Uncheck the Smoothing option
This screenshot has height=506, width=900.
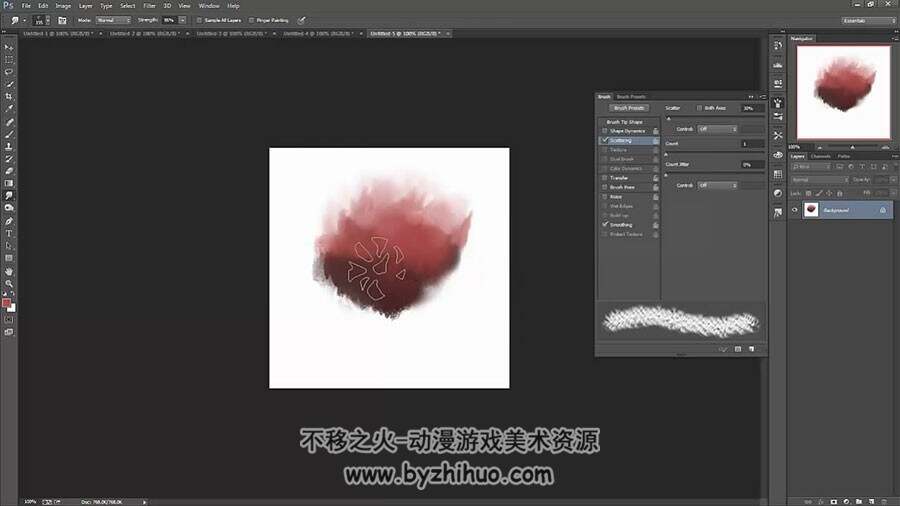tap(604, 225)
